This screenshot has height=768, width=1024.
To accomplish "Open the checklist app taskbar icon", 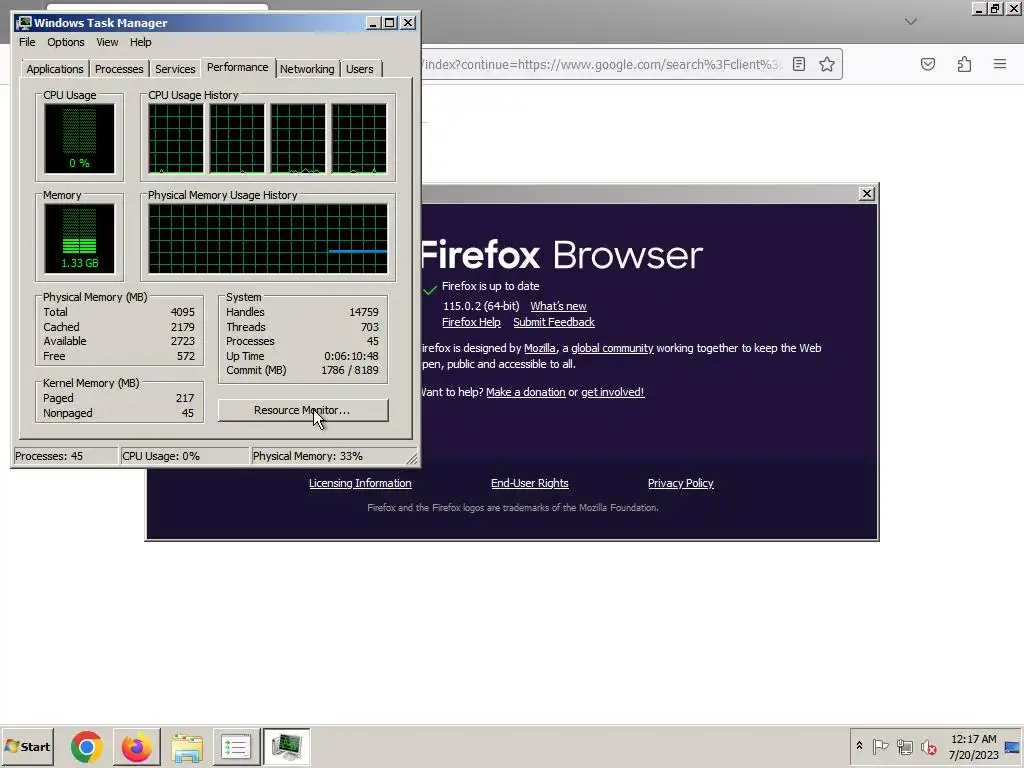I will (x=236, y=746).
